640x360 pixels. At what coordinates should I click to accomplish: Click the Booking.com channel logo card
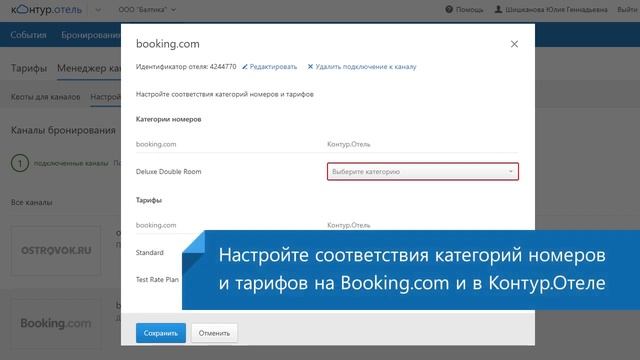point(56,323)
